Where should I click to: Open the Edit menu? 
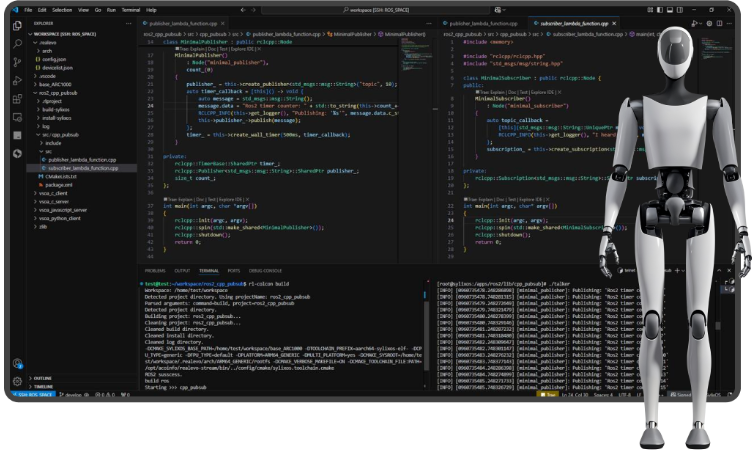tap(42, 10)
